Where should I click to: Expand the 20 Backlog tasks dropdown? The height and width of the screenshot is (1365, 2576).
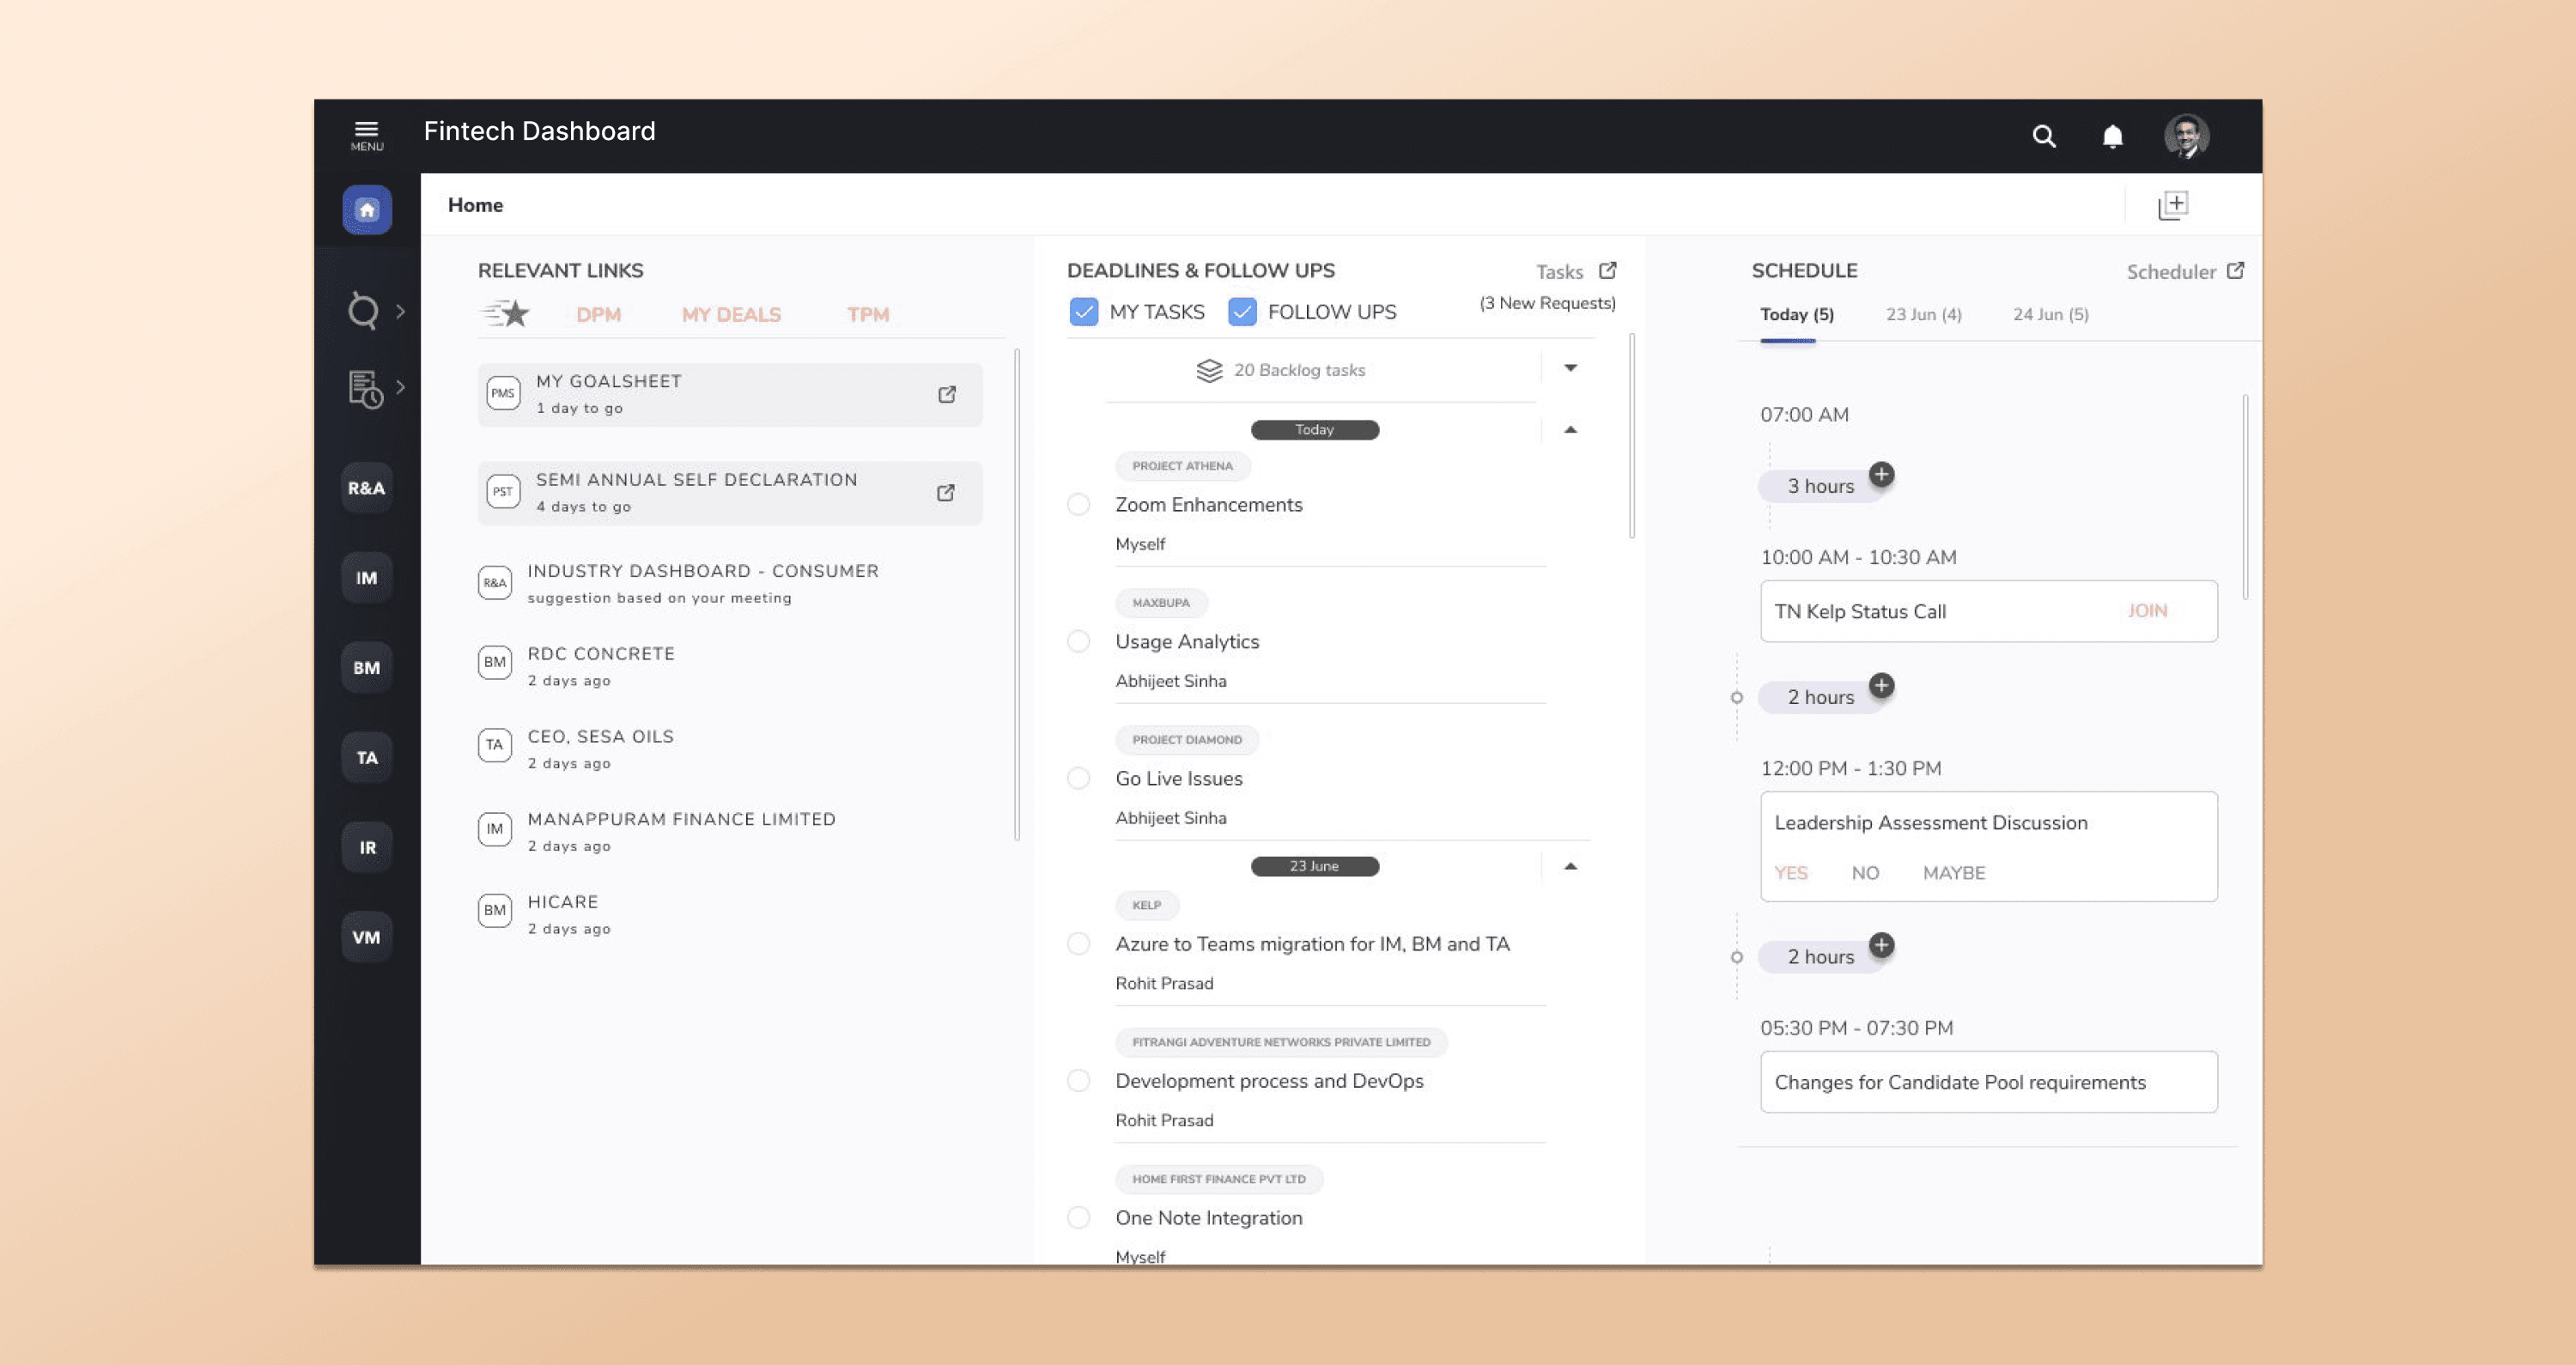click(x=1570, y=368)
